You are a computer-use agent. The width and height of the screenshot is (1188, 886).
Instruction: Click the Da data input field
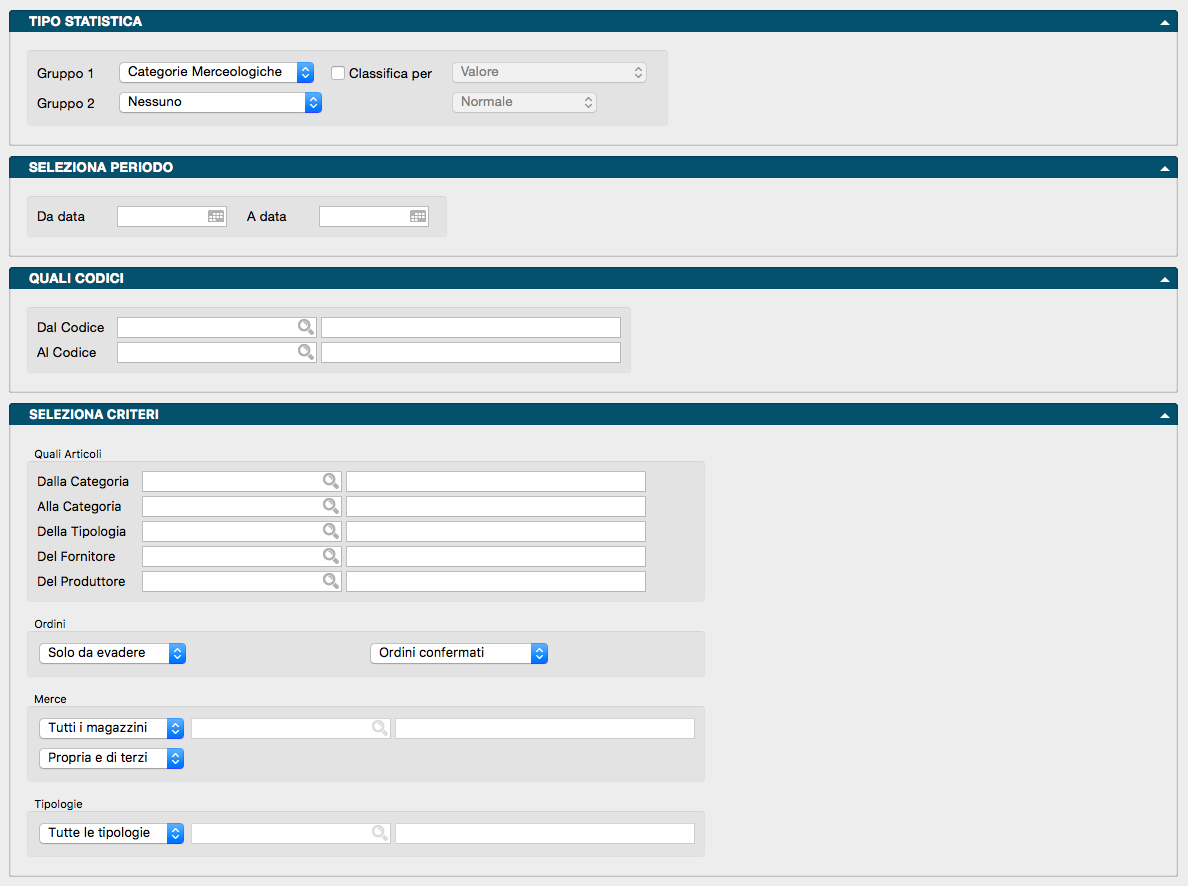(161, 216)
